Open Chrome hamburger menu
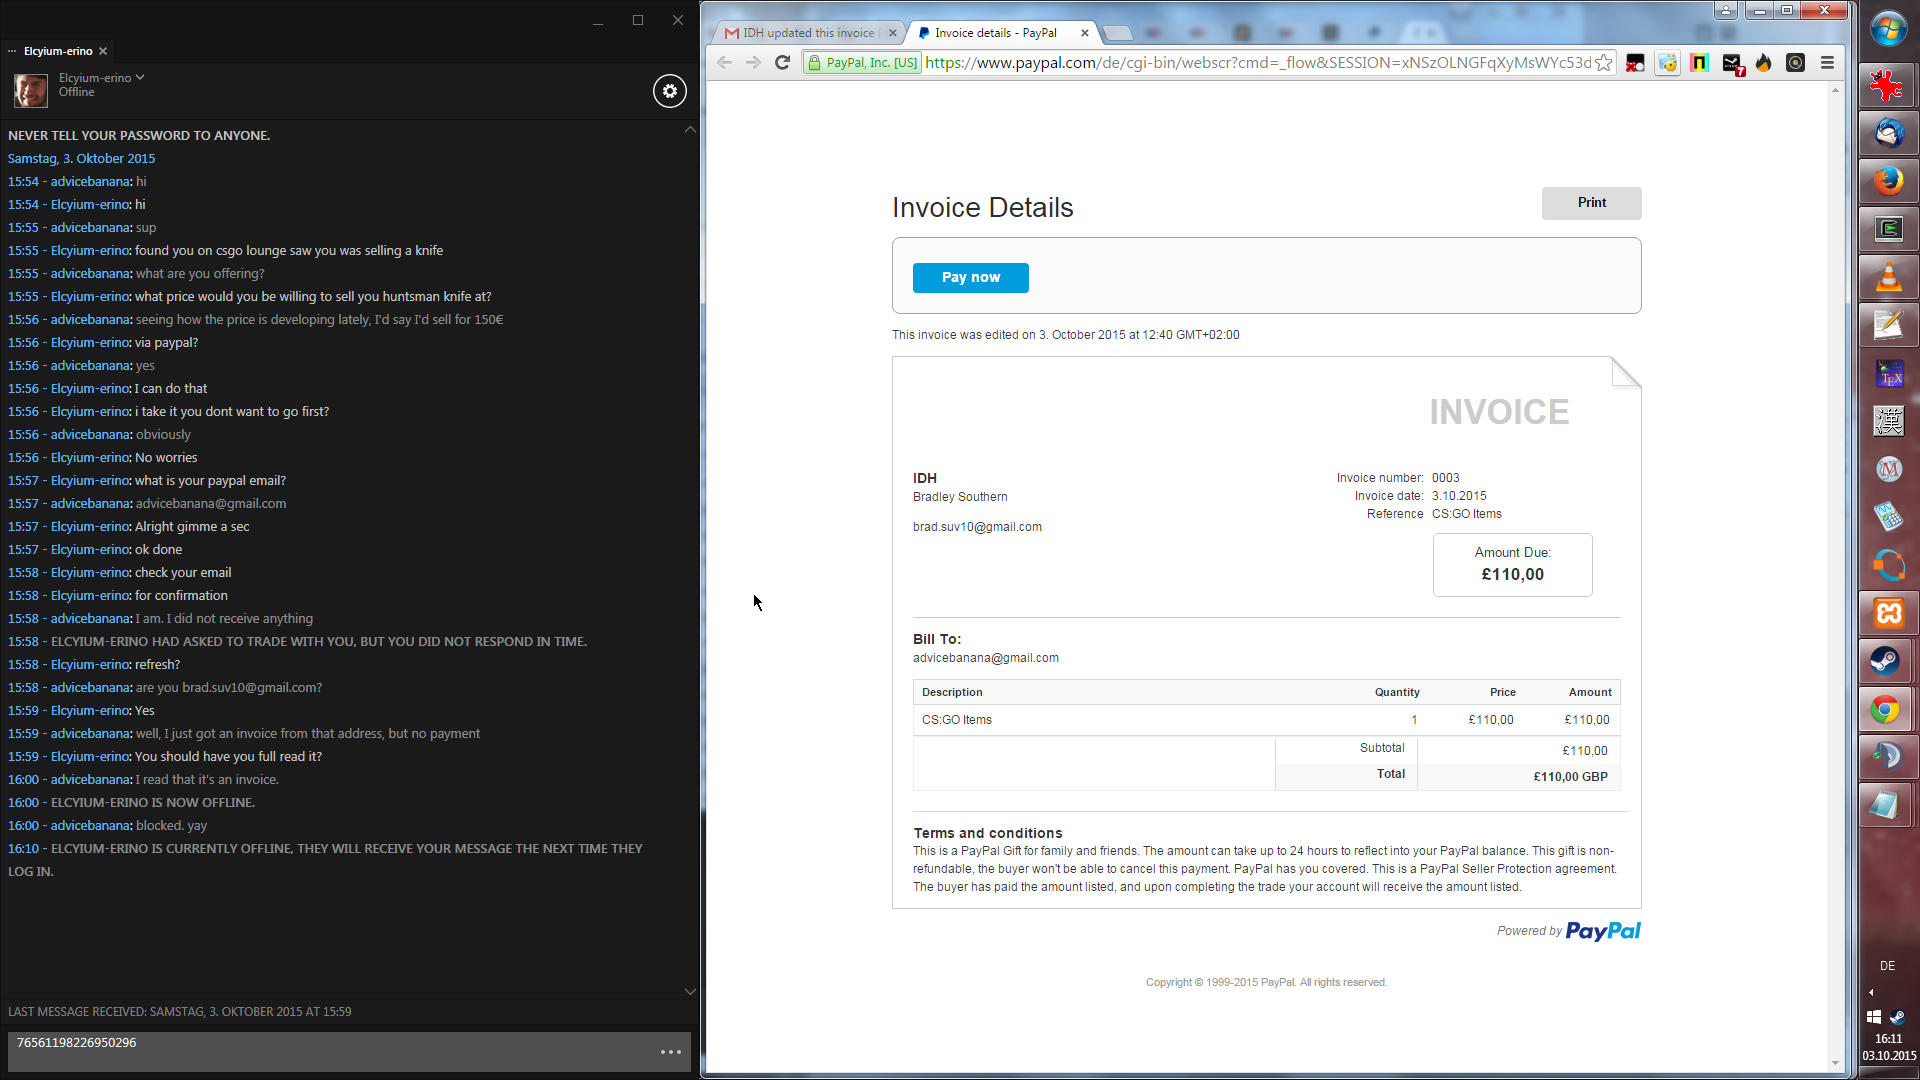1920x1080 pixels. pos(1827,63)
